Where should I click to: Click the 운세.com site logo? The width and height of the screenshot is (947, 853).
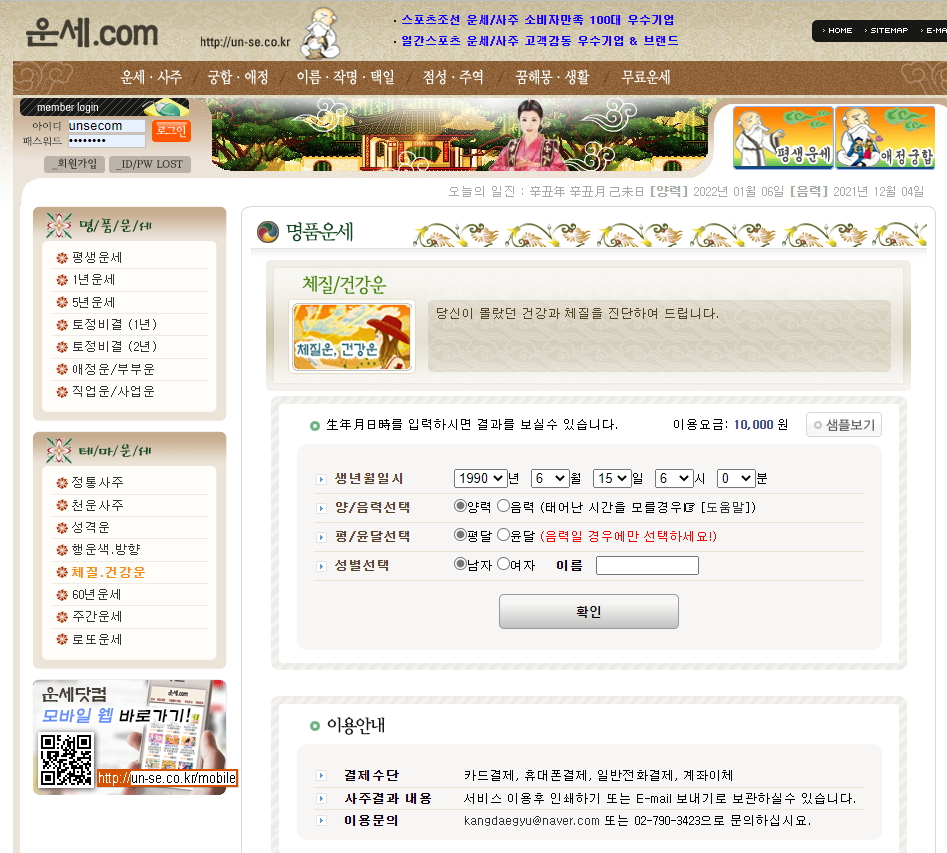pos(92,33)
